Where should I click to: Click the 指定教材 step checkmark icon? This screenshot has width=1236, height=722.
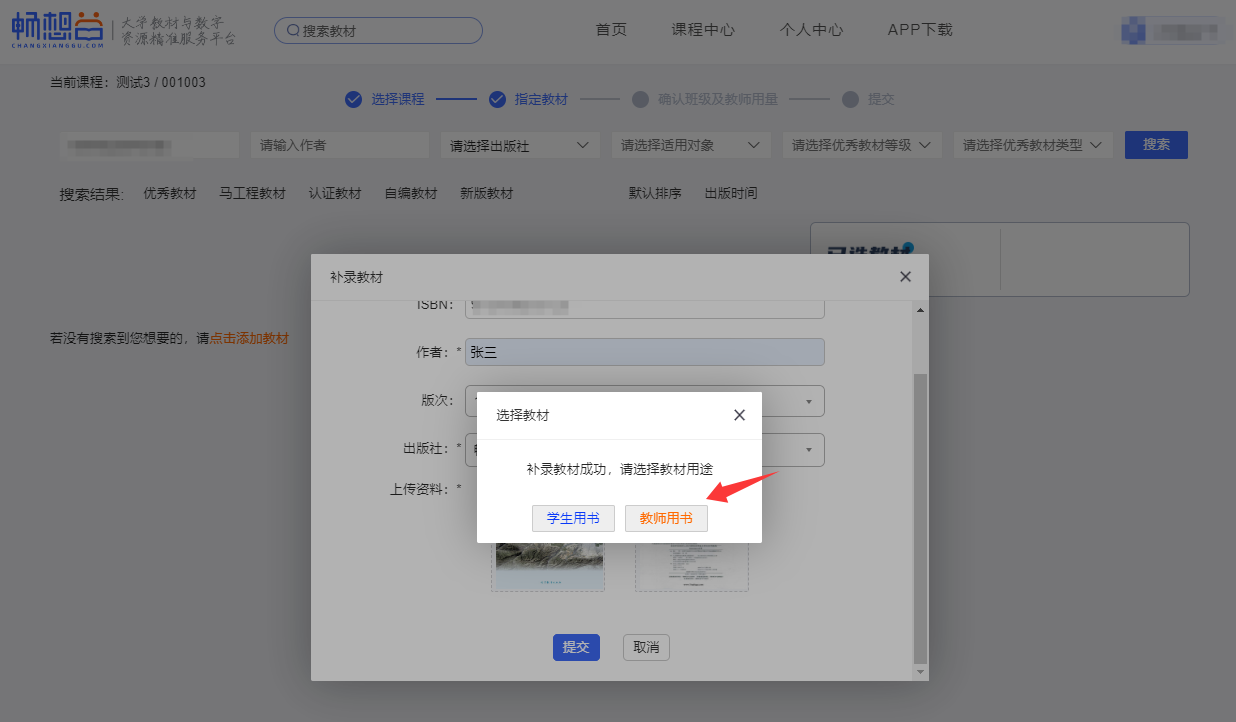pyautogui.click(x=497, y=99)
